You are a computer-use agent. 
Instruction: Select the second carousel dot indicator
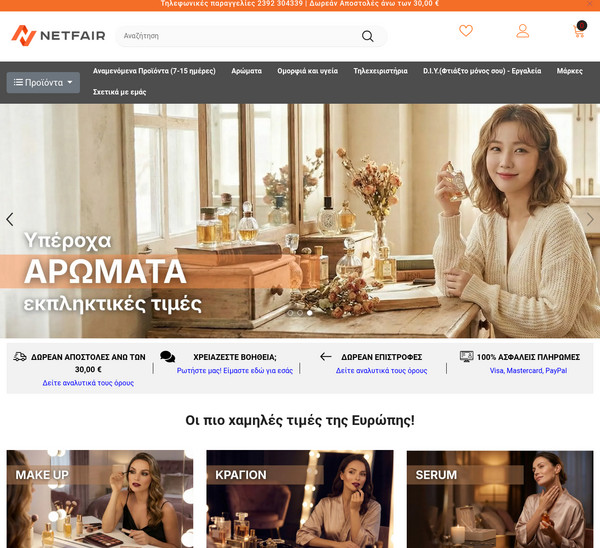[300, 313]
